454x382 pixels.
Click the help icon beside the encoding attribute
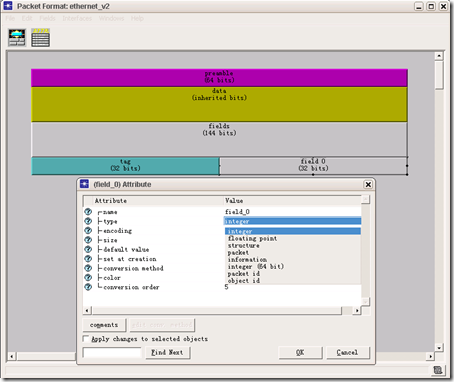click(x=88, y=230)
